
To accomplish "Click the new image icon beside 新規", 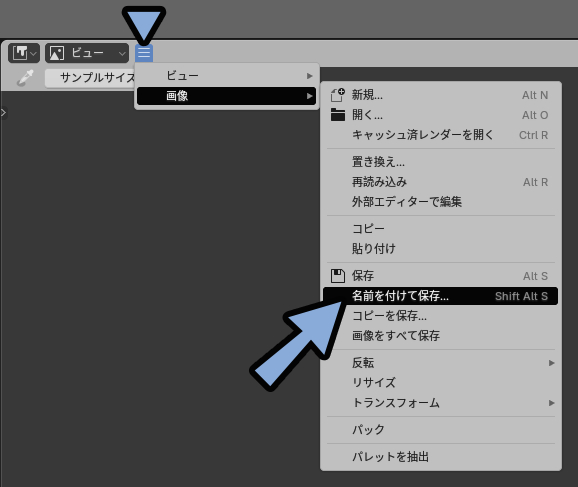I will [x=338, y=95].
